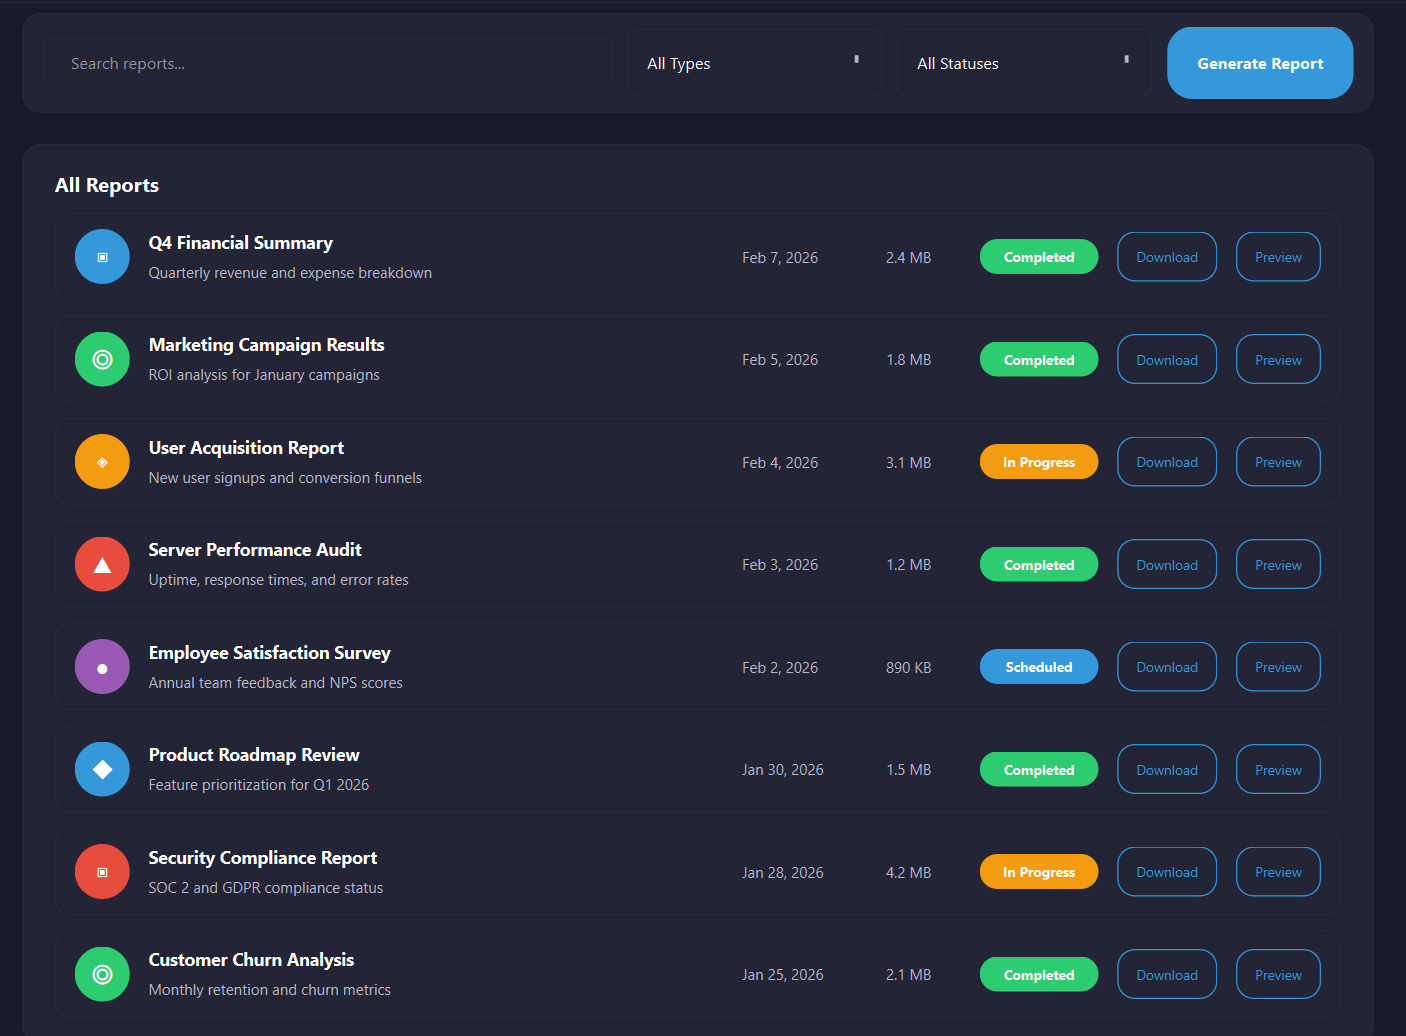
Task: Expand the All Statuses dropdown
Action: (1024, 63)
